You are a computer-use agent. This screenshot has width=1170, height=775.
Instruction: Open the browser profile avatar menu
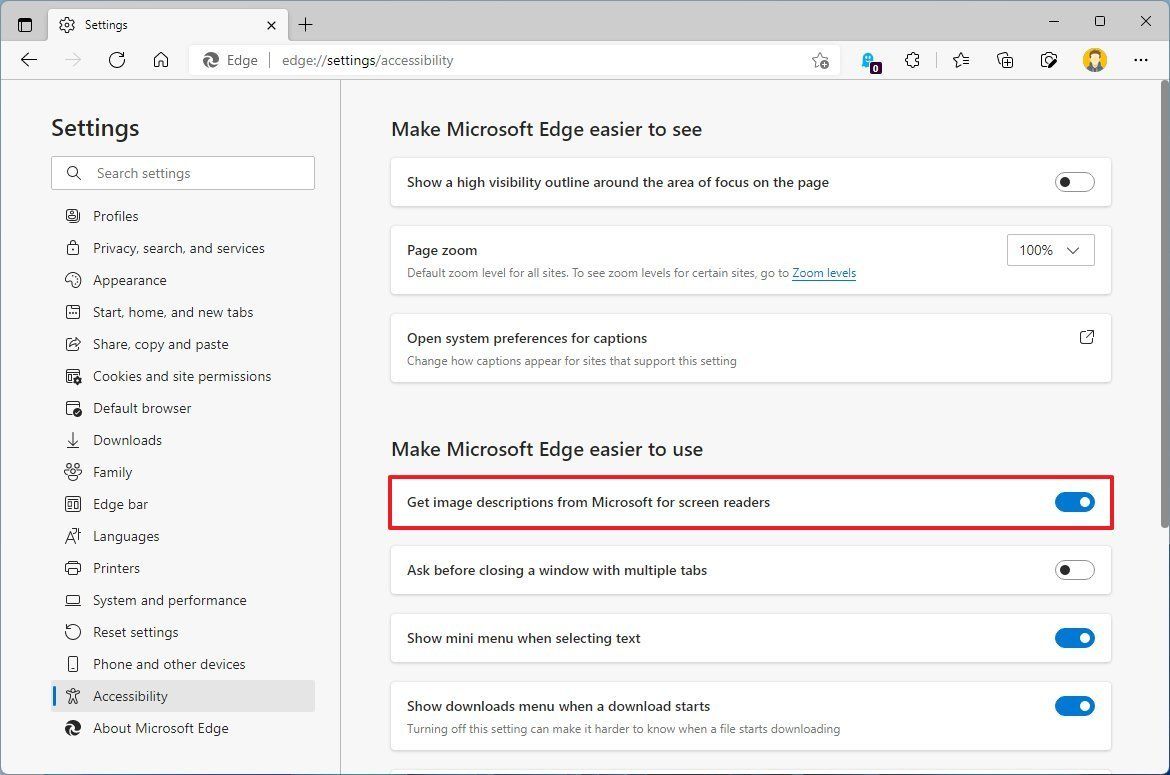[1094, 60]
